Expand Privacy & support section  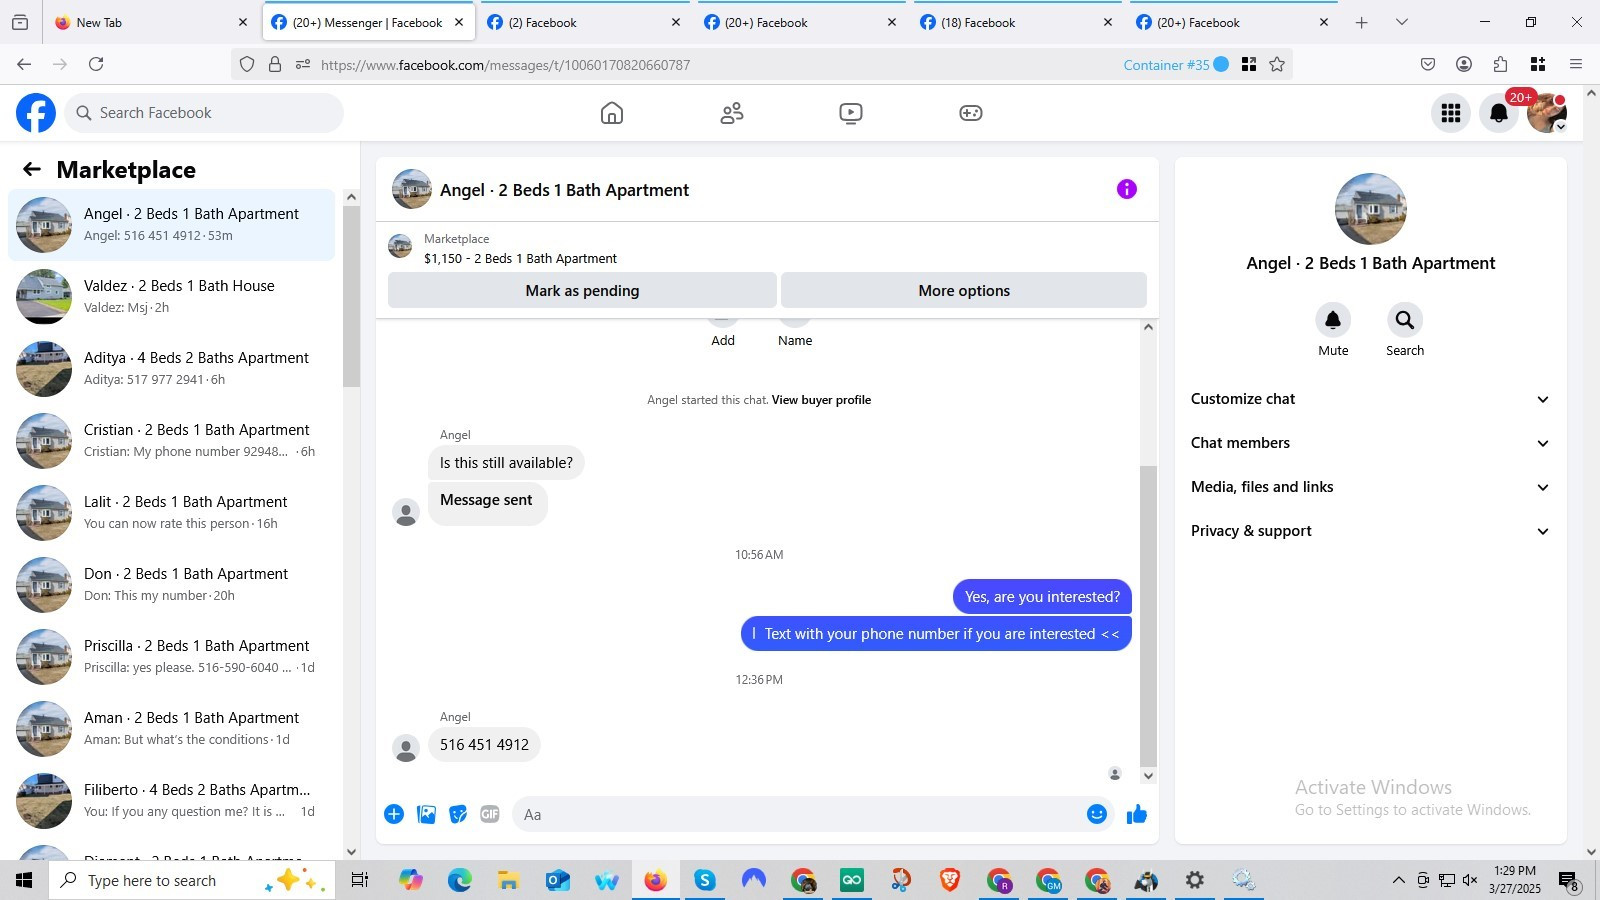click(1370, 531)
